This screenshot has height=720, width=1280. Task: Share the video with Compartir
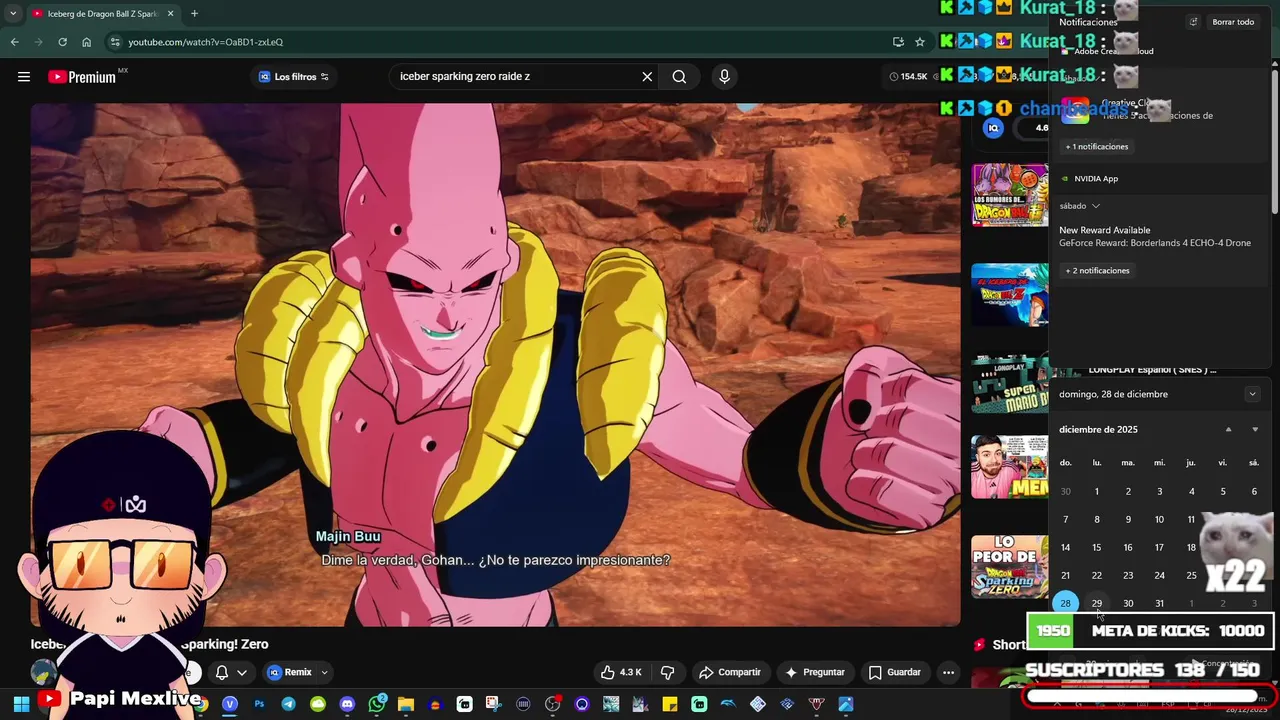coord(729,672)
